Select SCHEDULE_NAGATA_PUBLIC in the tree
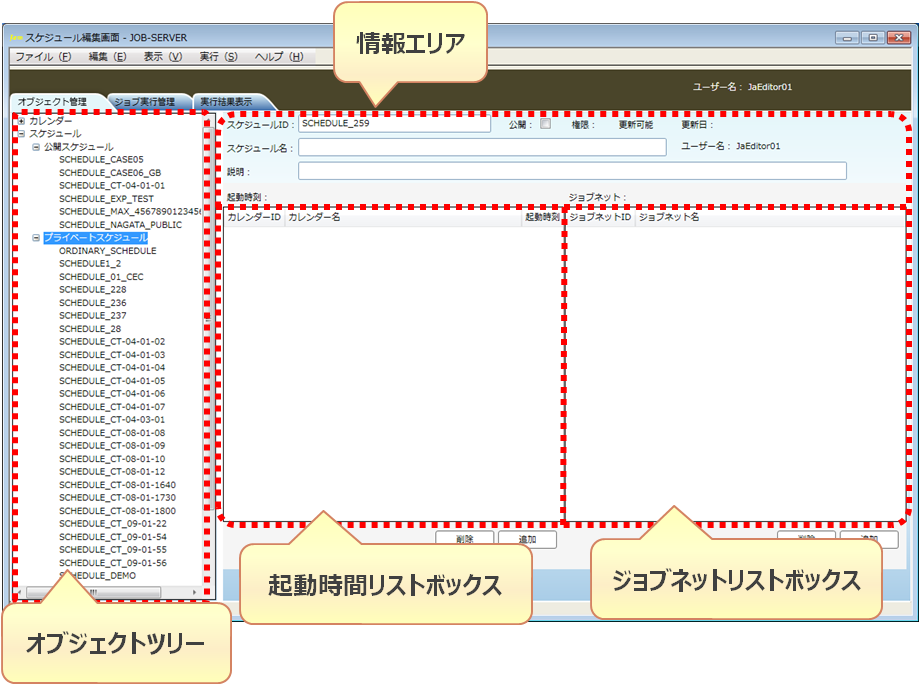920x685 pixels. [120, 225]
